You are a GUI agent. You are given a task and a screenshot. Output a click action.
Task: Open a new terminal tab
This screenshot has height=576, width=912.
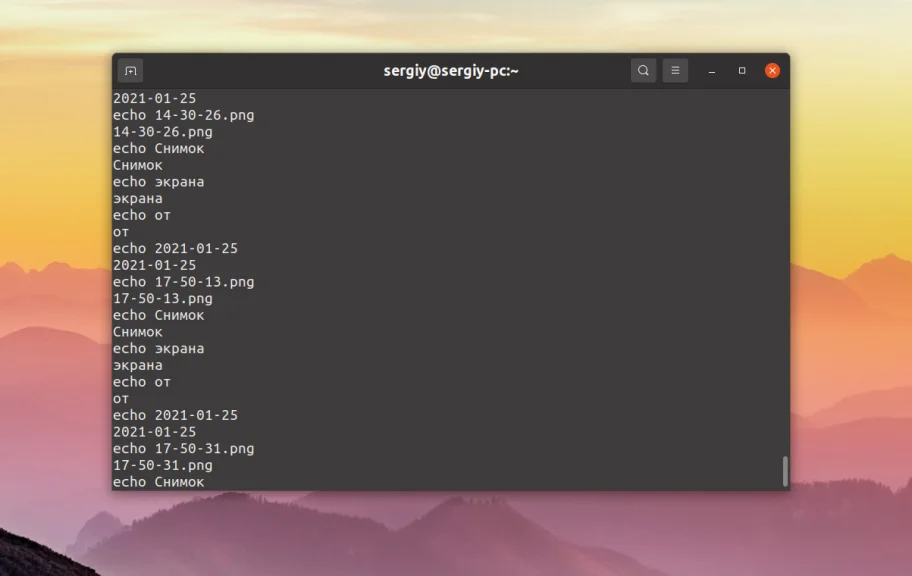(129, 70)
